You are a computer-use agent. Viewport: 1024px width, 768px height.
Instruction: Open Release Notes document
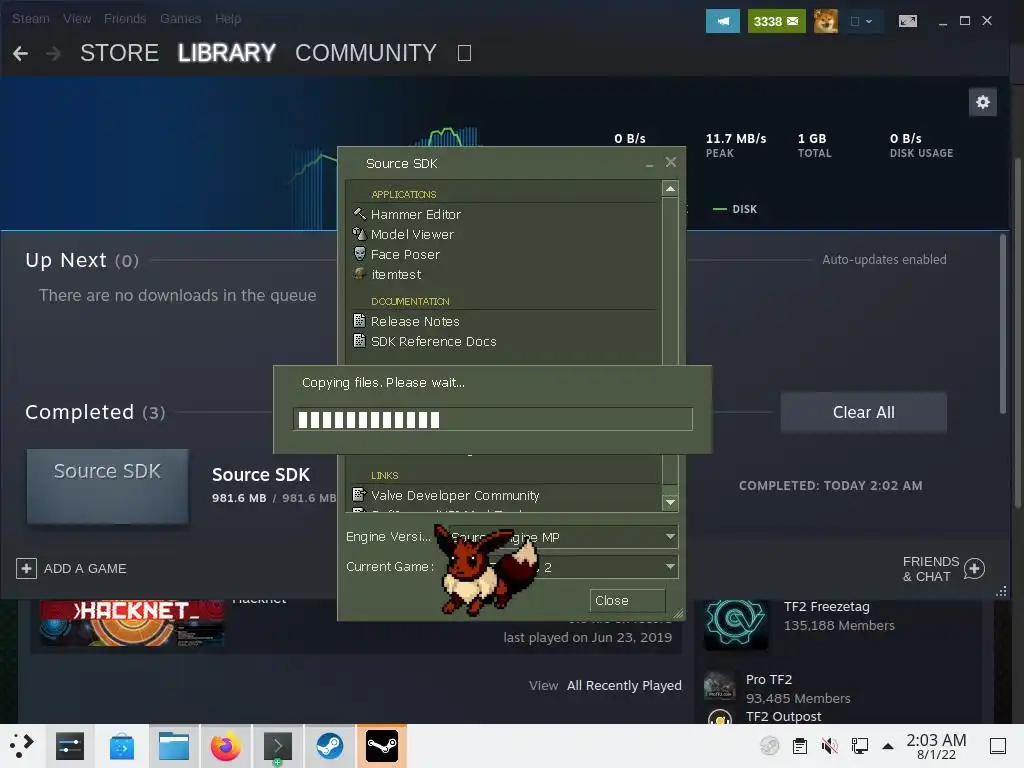tap(415, 321)
